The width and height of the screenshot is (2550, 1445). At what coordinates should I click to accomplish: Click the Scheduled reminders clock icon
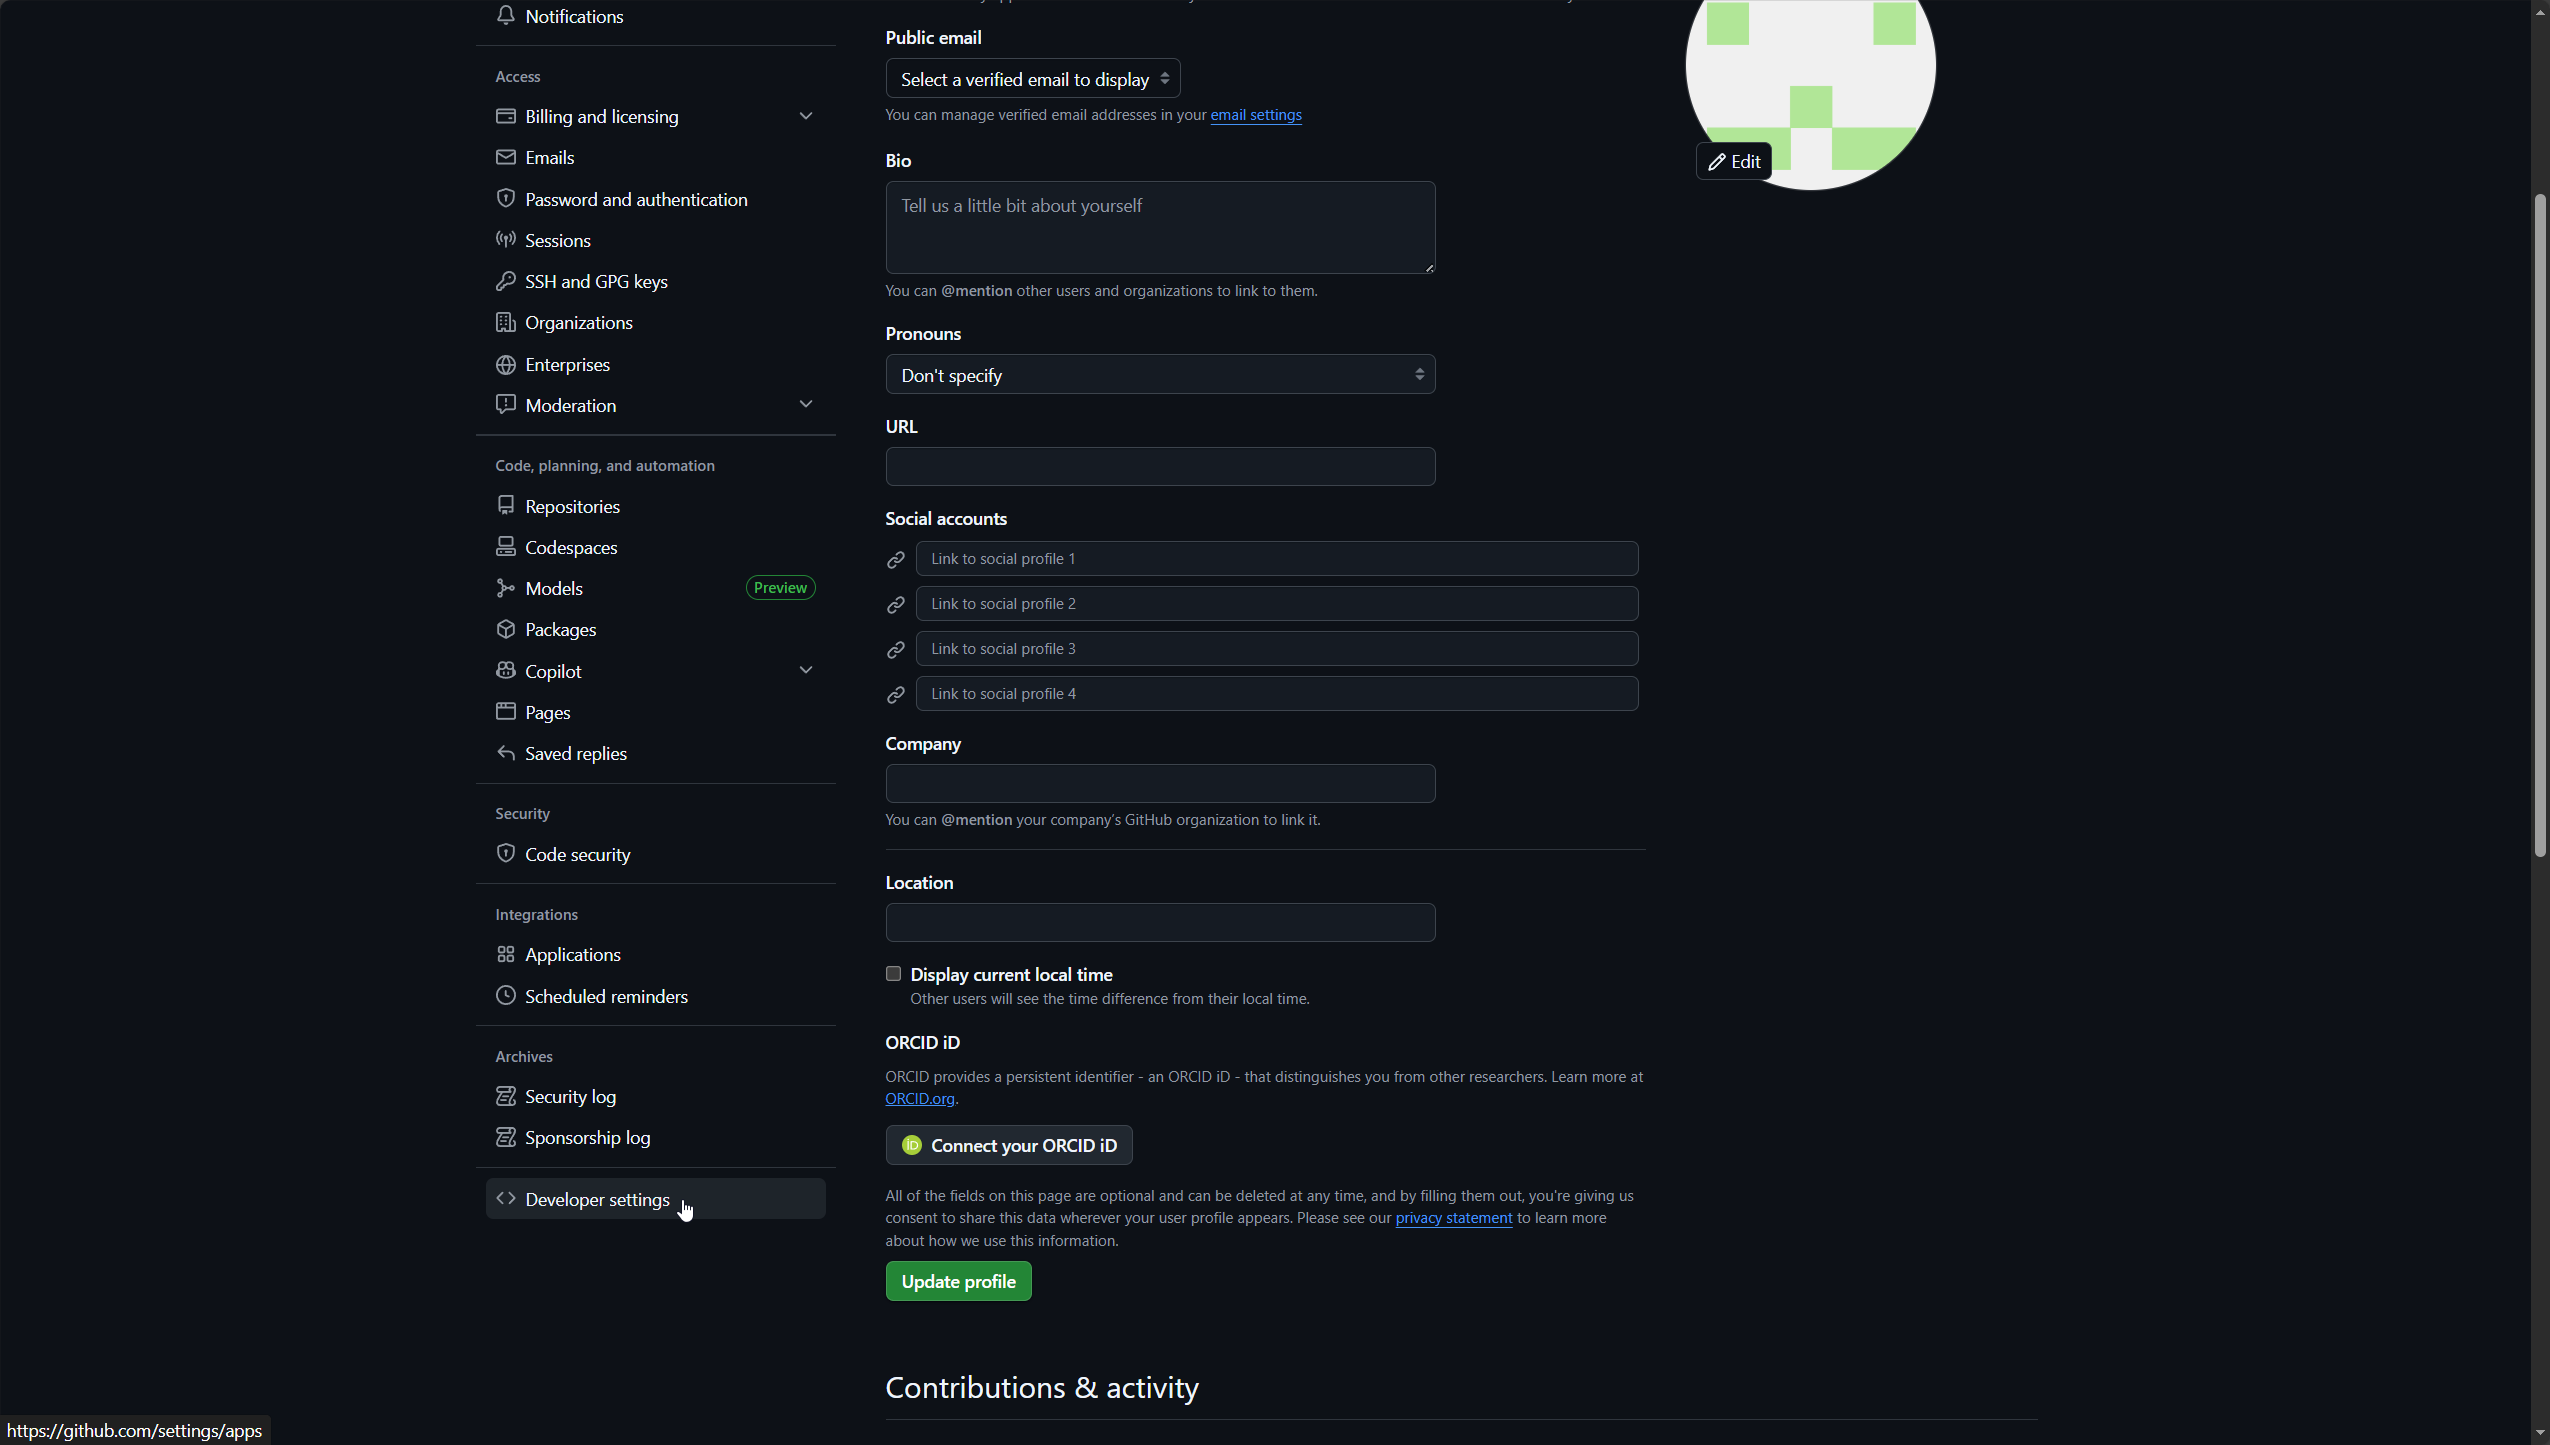(506, 996)
